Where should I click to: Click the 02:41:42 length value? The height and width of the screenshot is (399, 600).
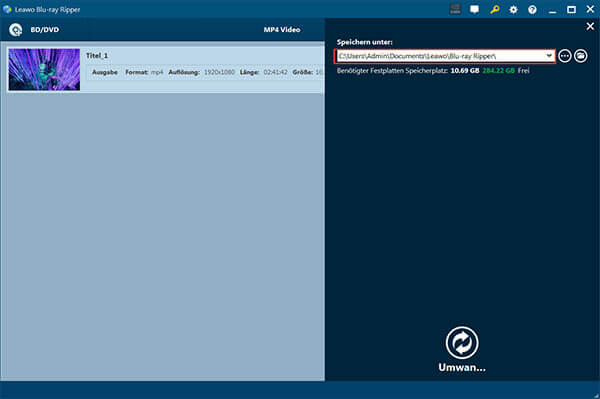pyautogui.click(x=275, y=72)
